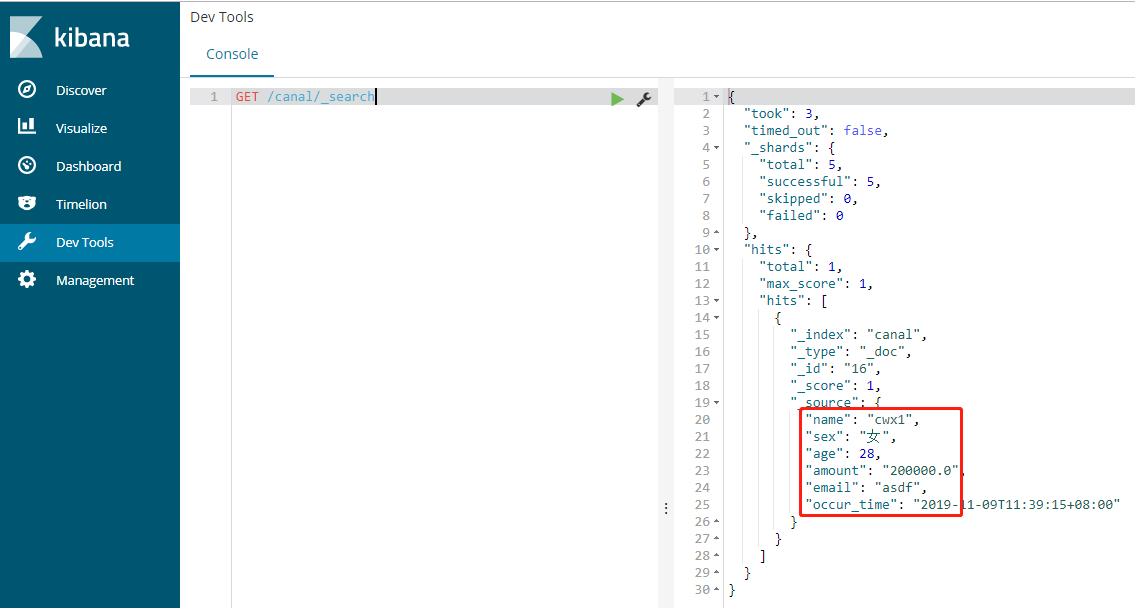Click the "successful": 5 line
1135x608 pixels.
tap(819, 182)
